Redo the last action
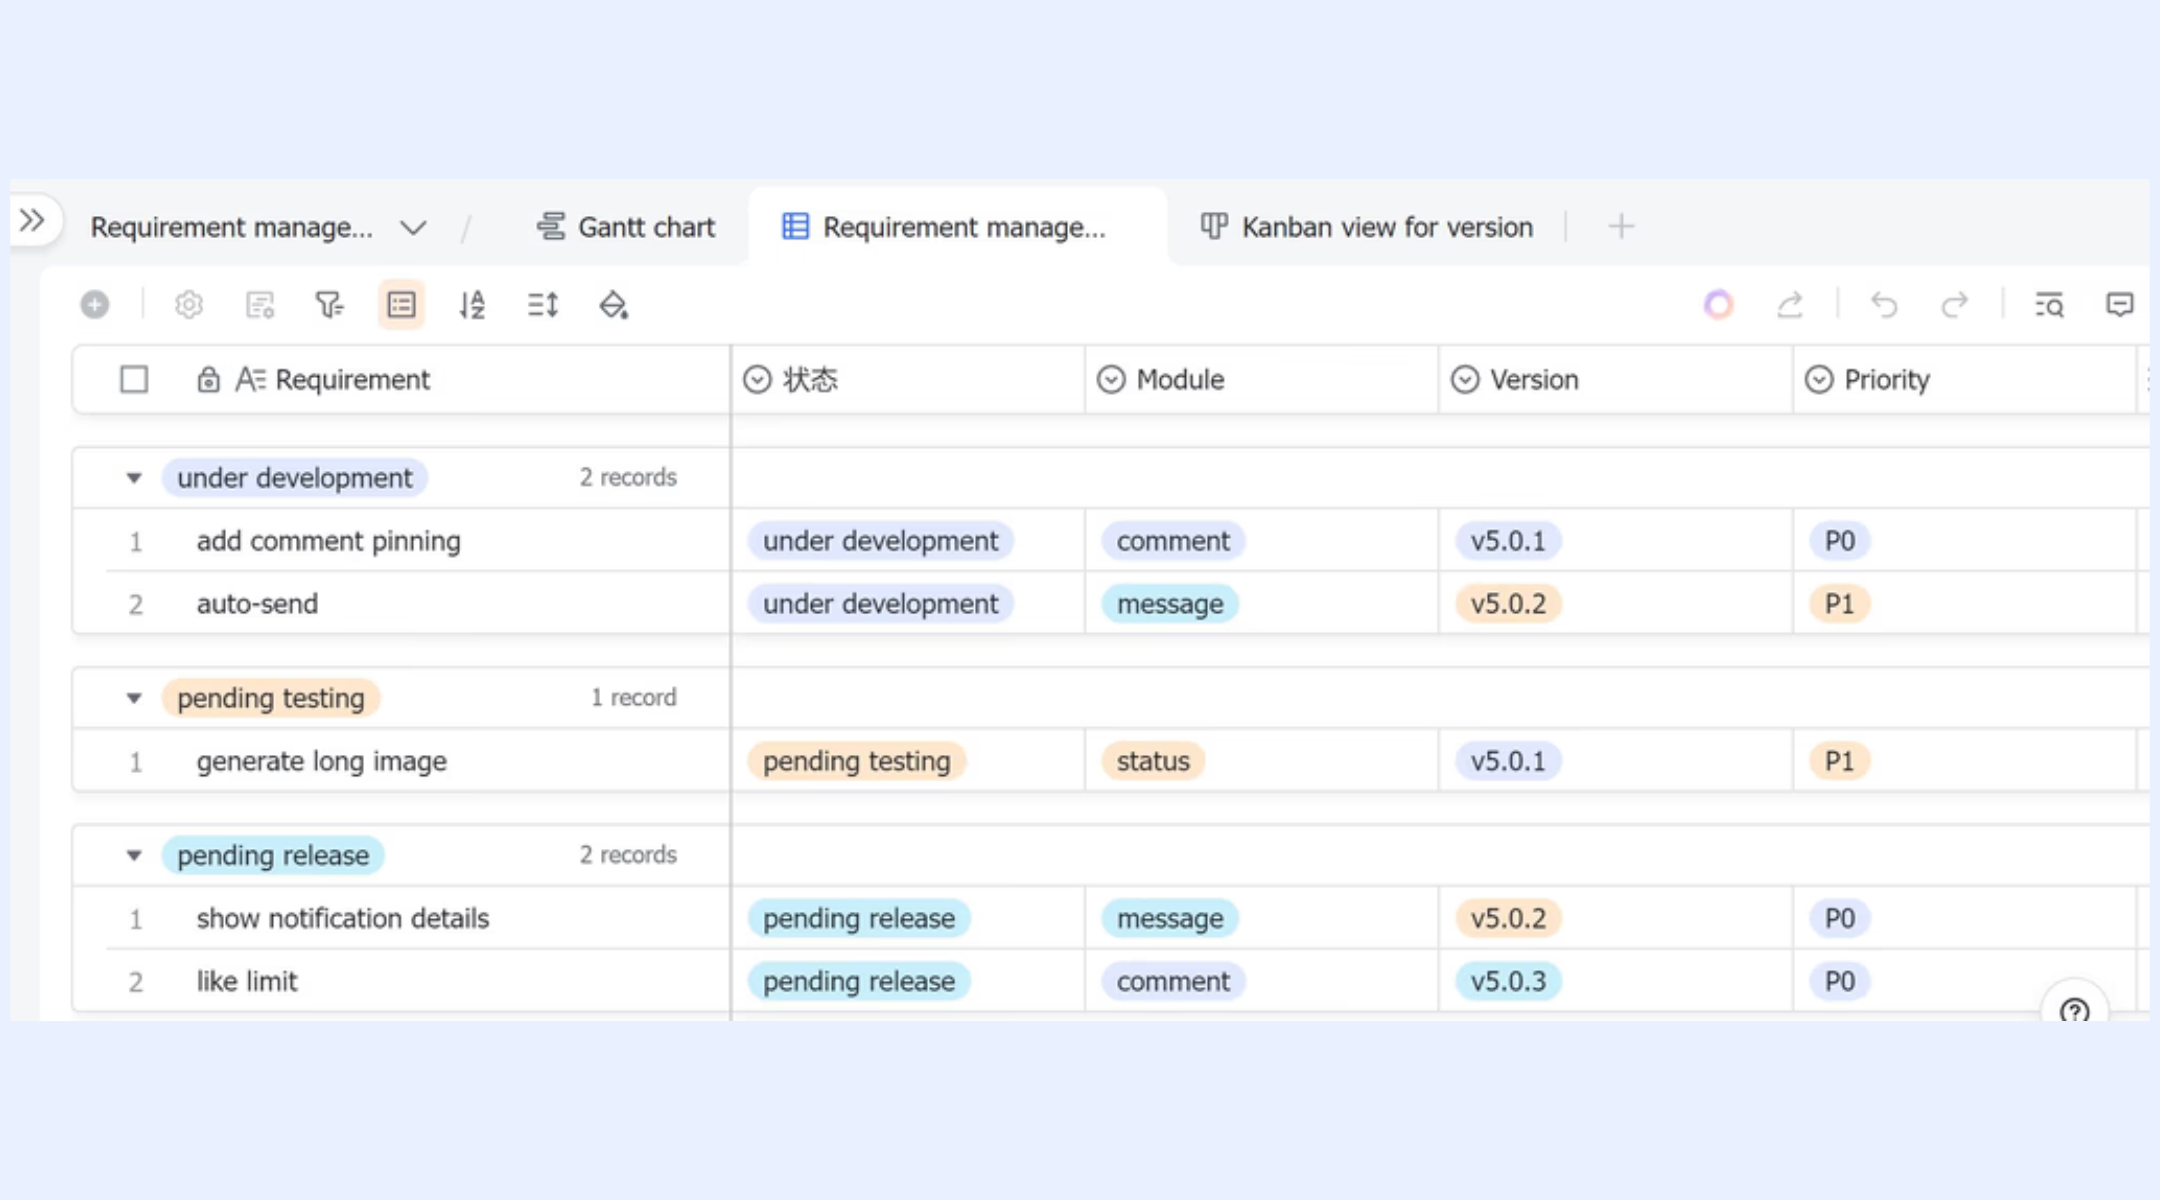 click(x=1954, y=304)
